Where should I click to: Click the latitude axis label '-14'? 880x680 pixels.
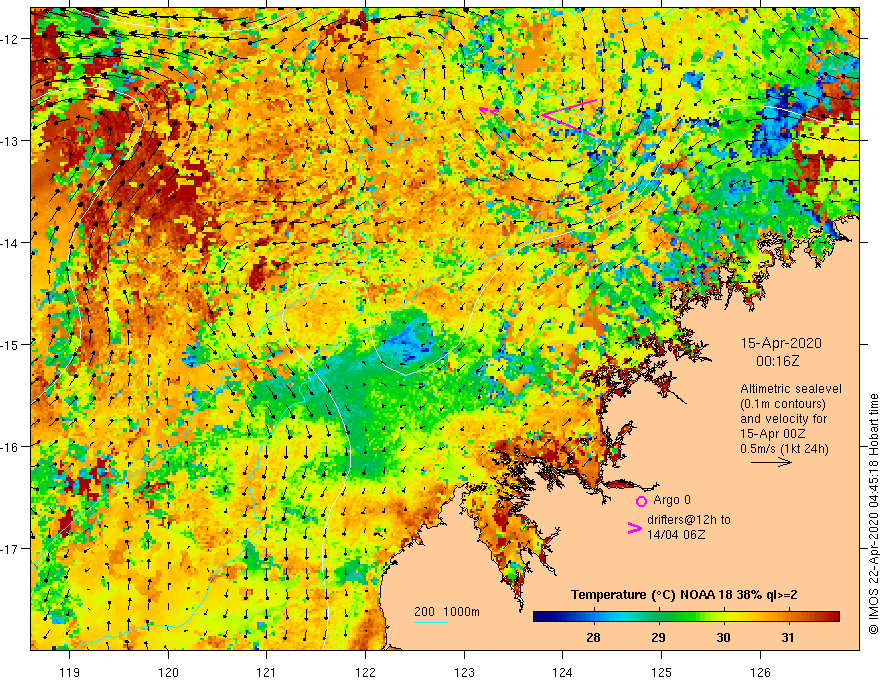(x=11, y=243)
